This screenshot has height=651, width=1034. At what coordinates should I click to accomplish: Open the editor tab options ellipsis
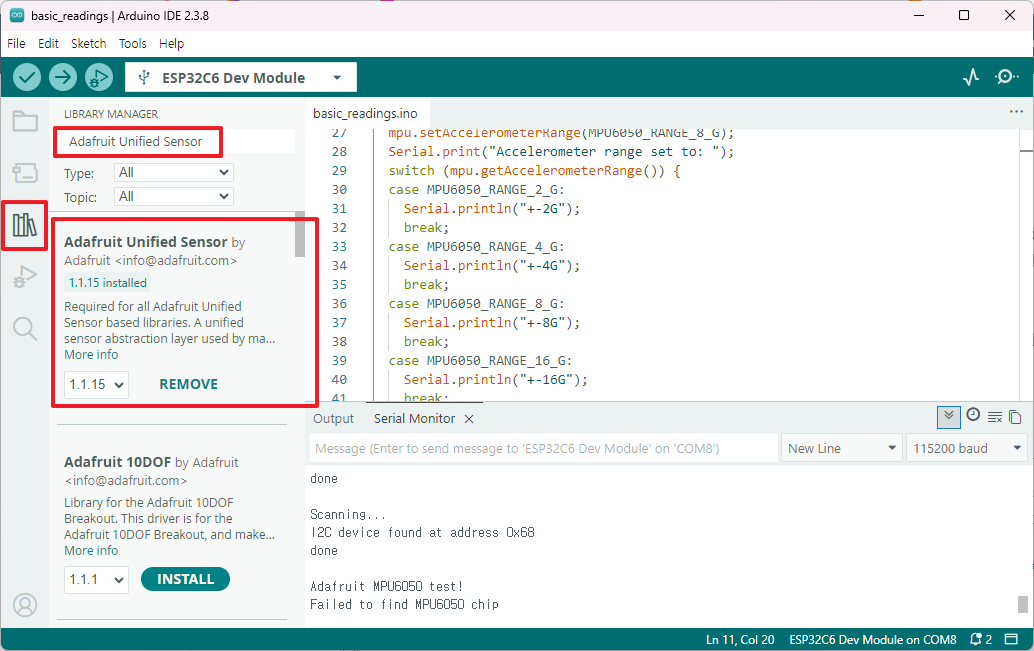tap(1016, 111)
